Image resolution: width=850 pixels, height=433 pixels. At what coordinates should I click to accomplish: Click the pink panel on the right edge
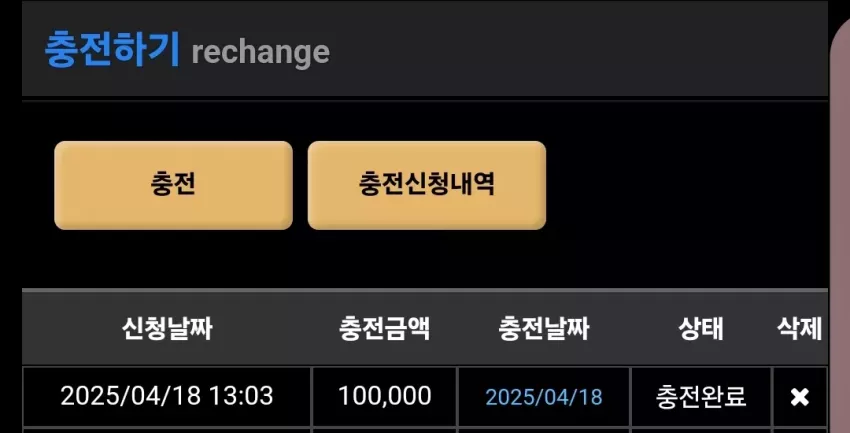point(840,228)
